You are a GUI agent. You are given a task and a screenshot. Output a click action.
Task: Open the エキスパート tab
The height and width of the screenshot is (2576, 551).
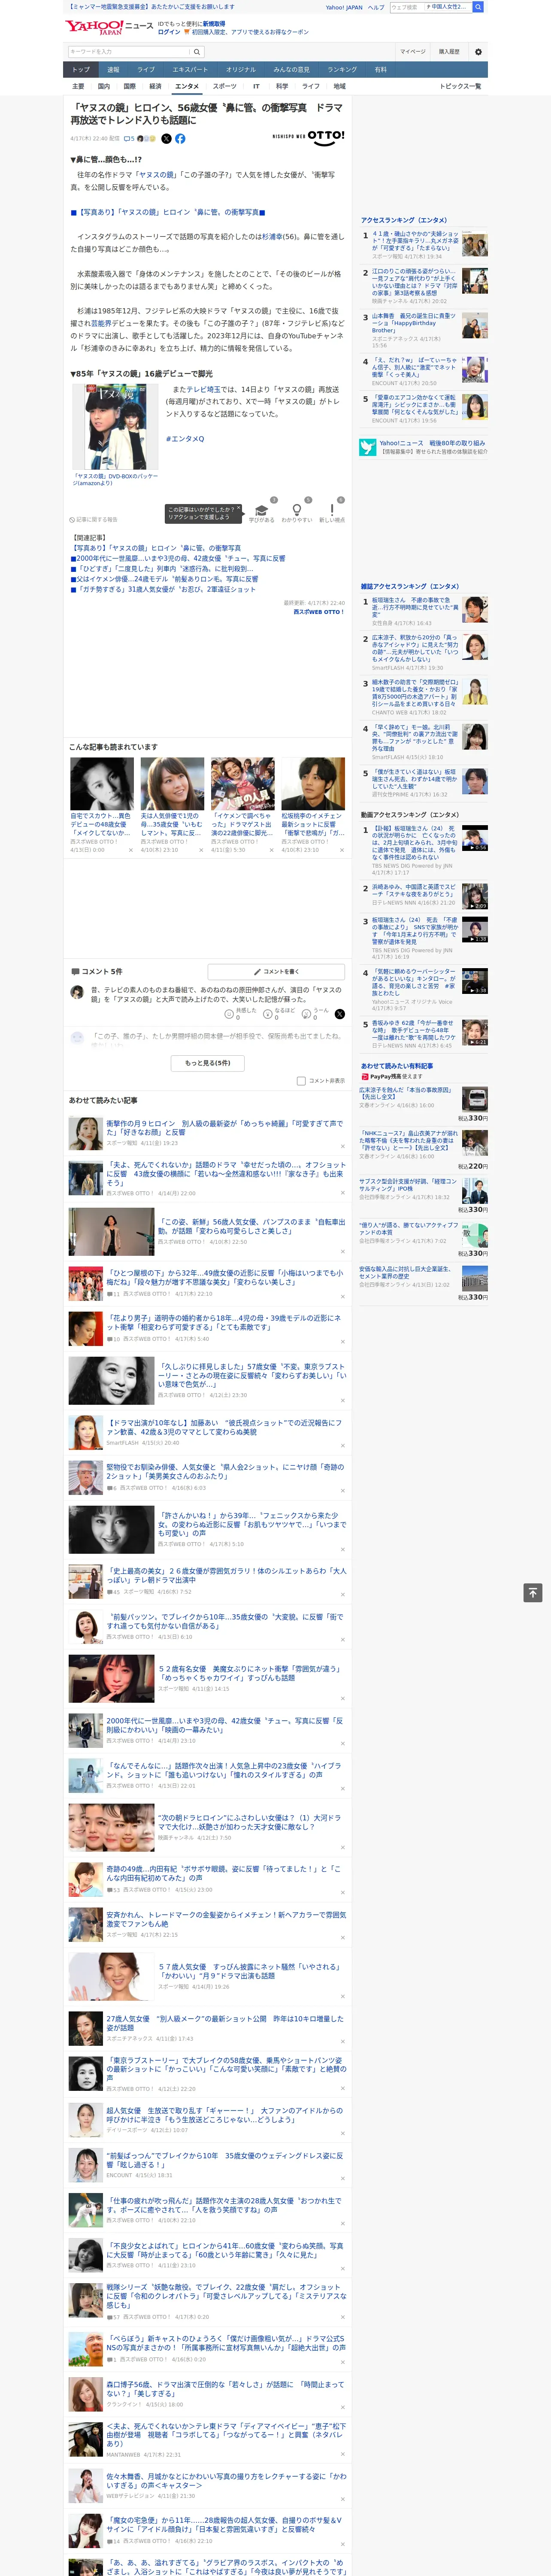pyautogui.click(x=190, y=70)
